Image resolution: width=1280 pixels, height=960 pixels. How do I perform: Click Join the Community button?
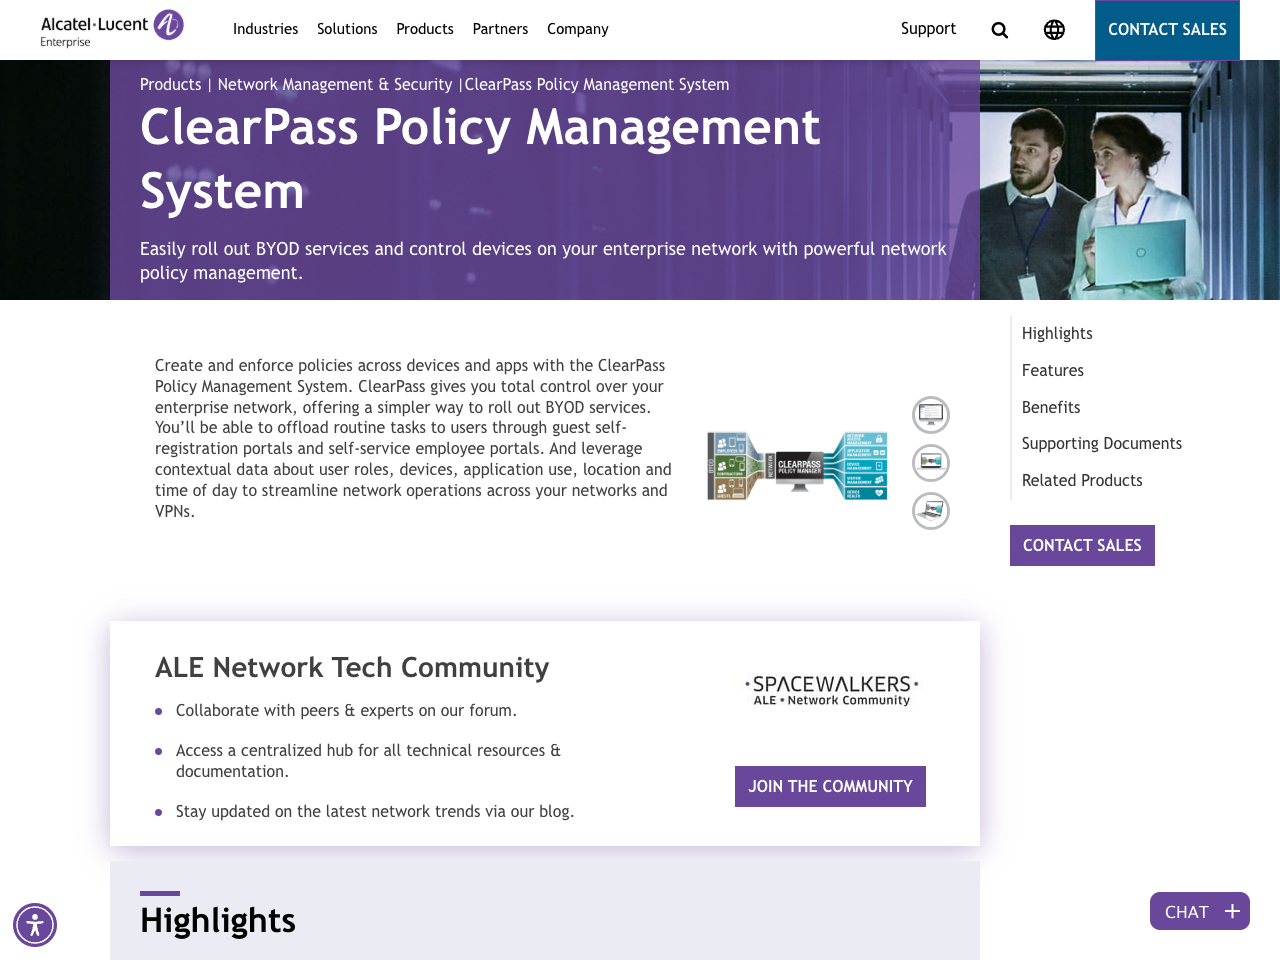(x=830, y=786)
